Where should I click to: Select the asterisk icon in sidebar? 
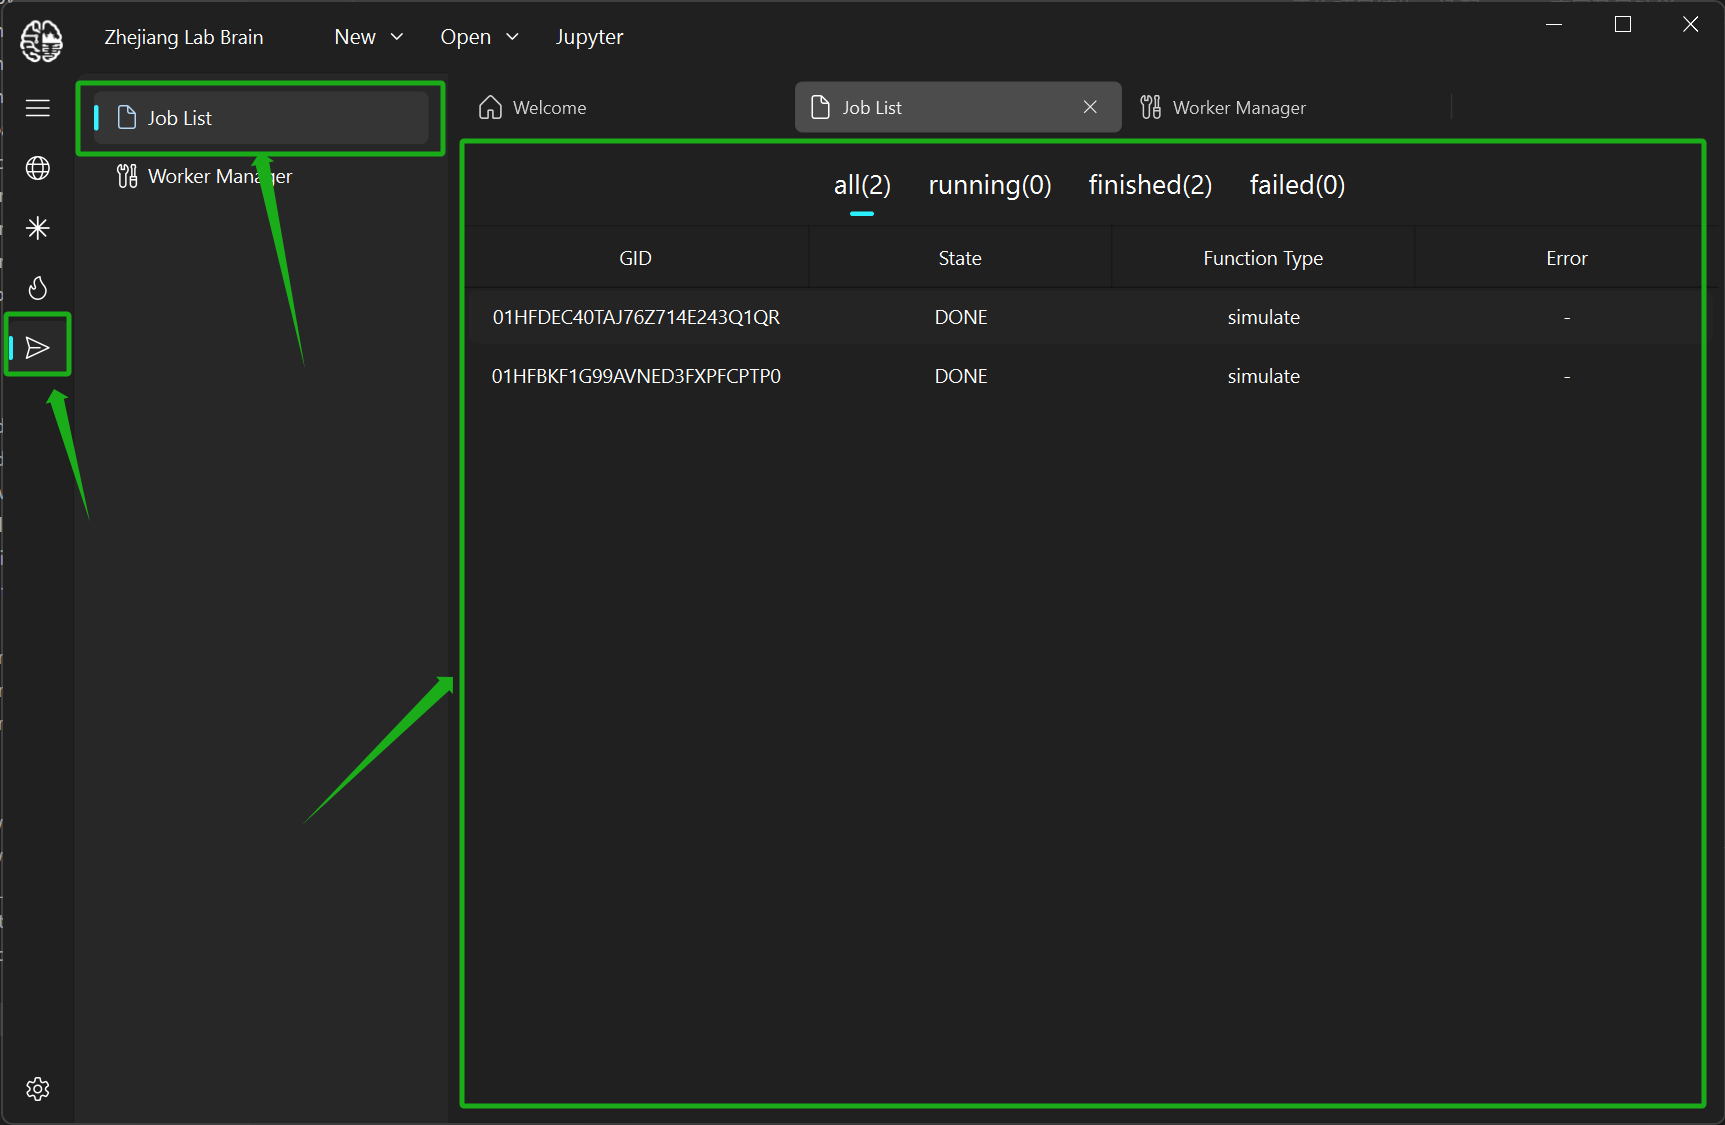tap(38, 228)
